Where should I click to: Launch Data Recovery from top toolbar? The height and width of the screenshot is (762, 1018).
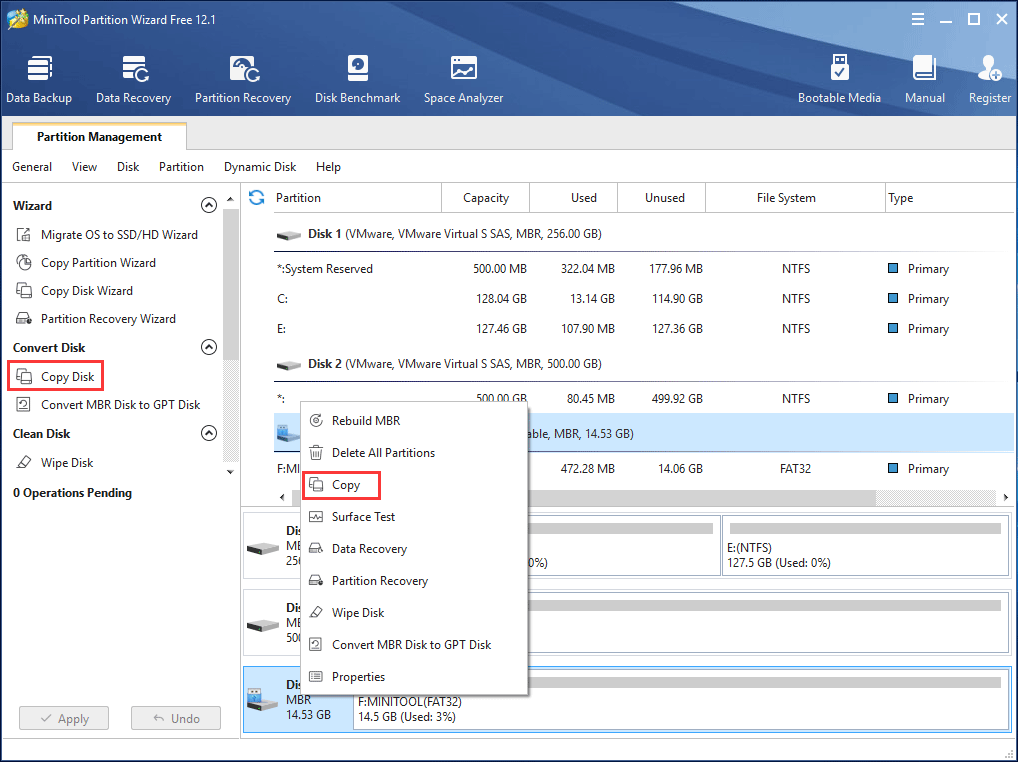click(x=134, y=79)
